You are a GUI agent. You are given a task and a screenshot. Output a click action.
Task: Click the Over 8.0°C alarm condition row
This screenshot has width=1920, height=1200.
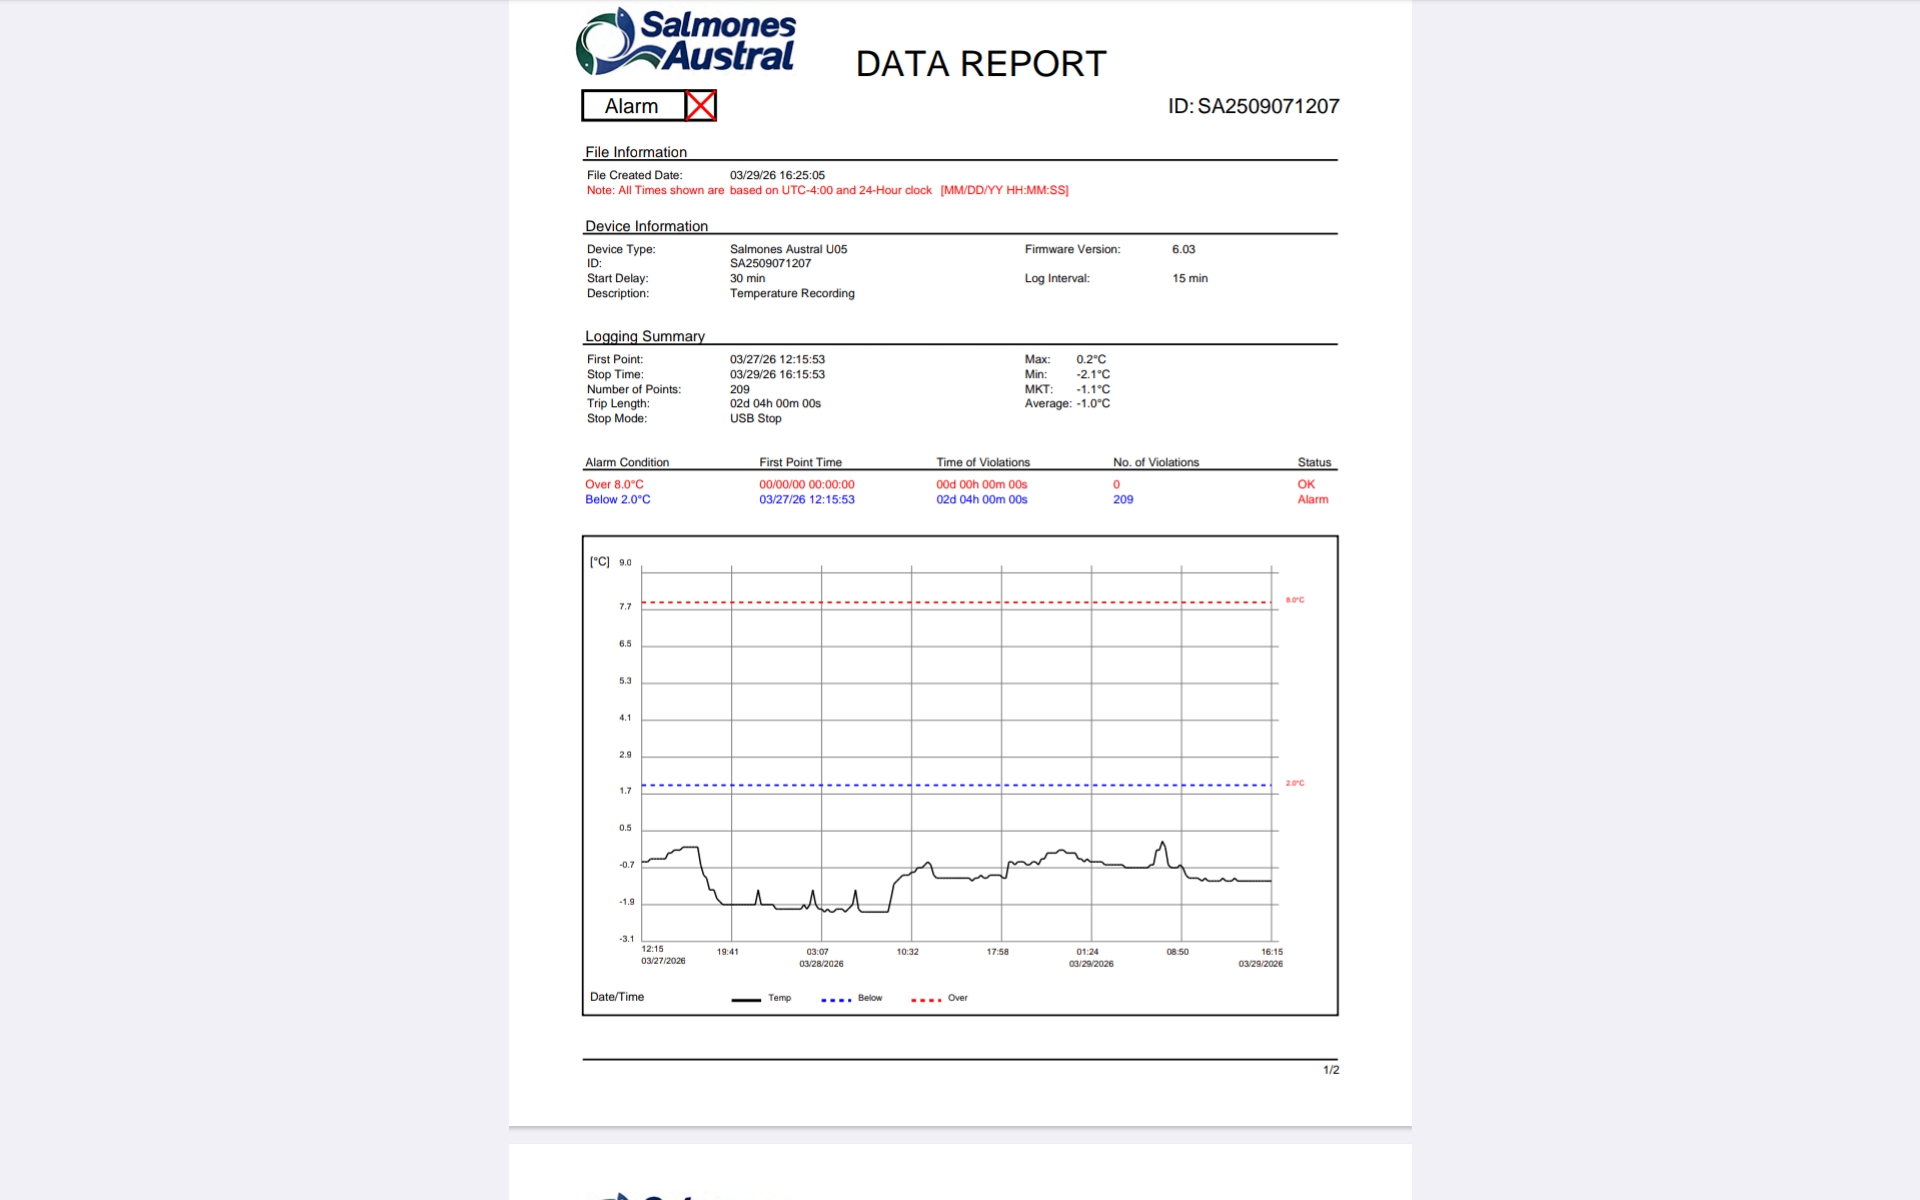click(614, 484)
